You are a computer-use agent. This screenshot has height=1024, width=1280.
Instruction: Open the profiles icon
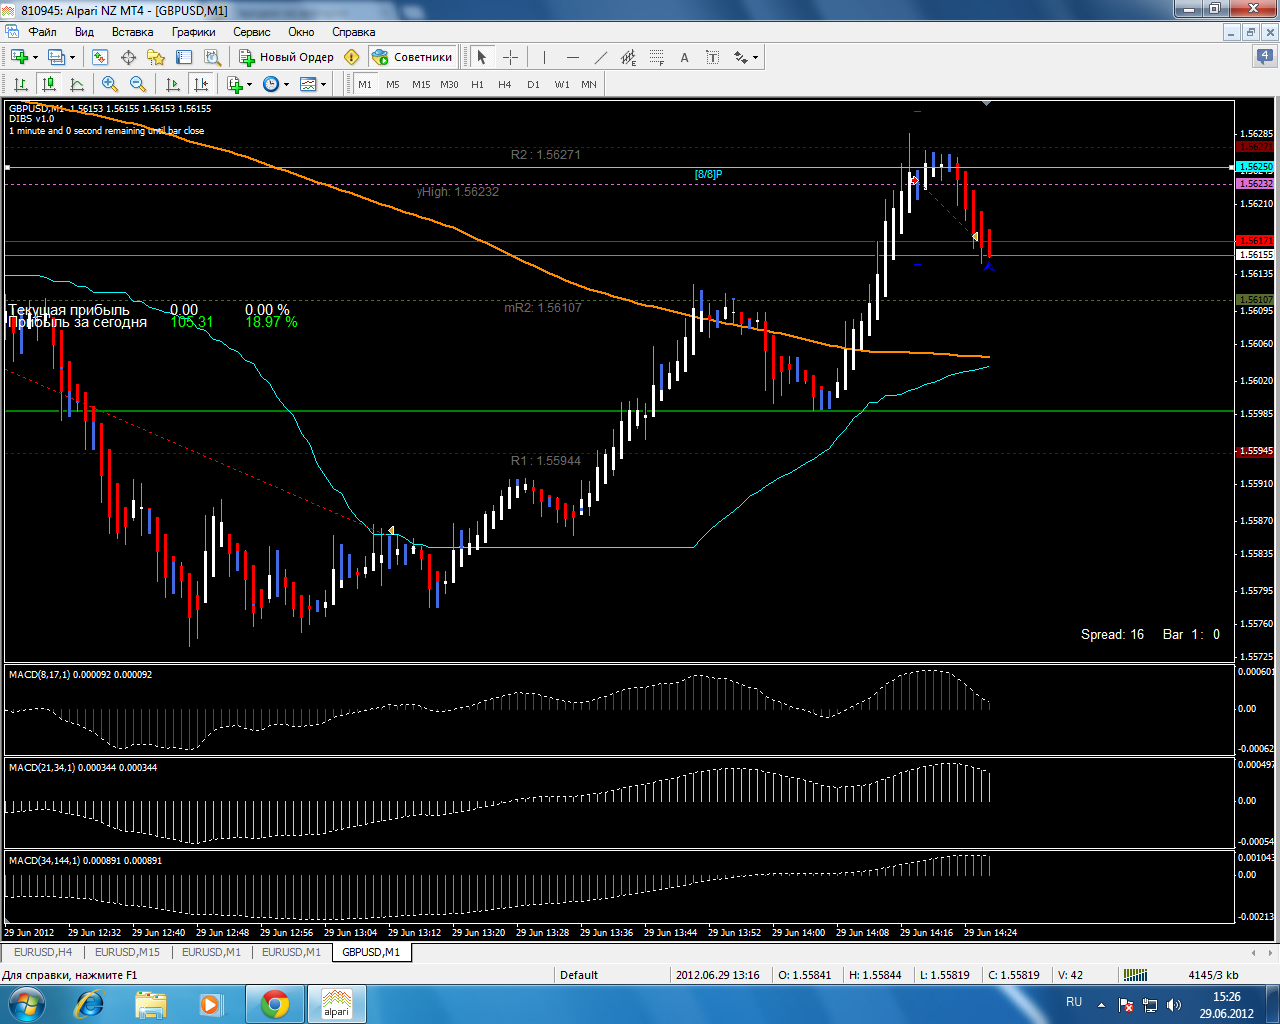pyautogui.click(x=57, y=57)
